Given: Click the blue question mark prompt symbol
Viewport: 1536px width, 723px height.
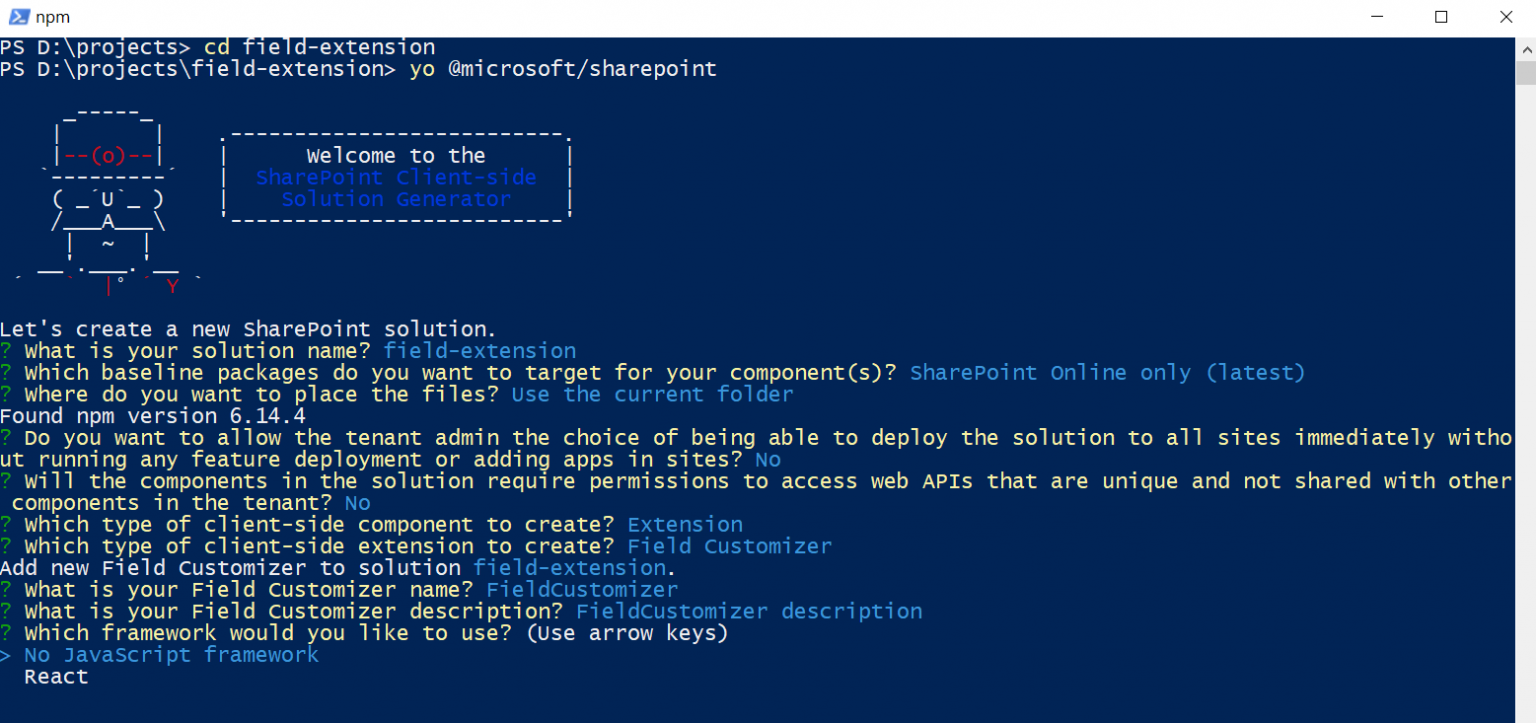Looking at the screenshot, I should [x=8, y=350].
